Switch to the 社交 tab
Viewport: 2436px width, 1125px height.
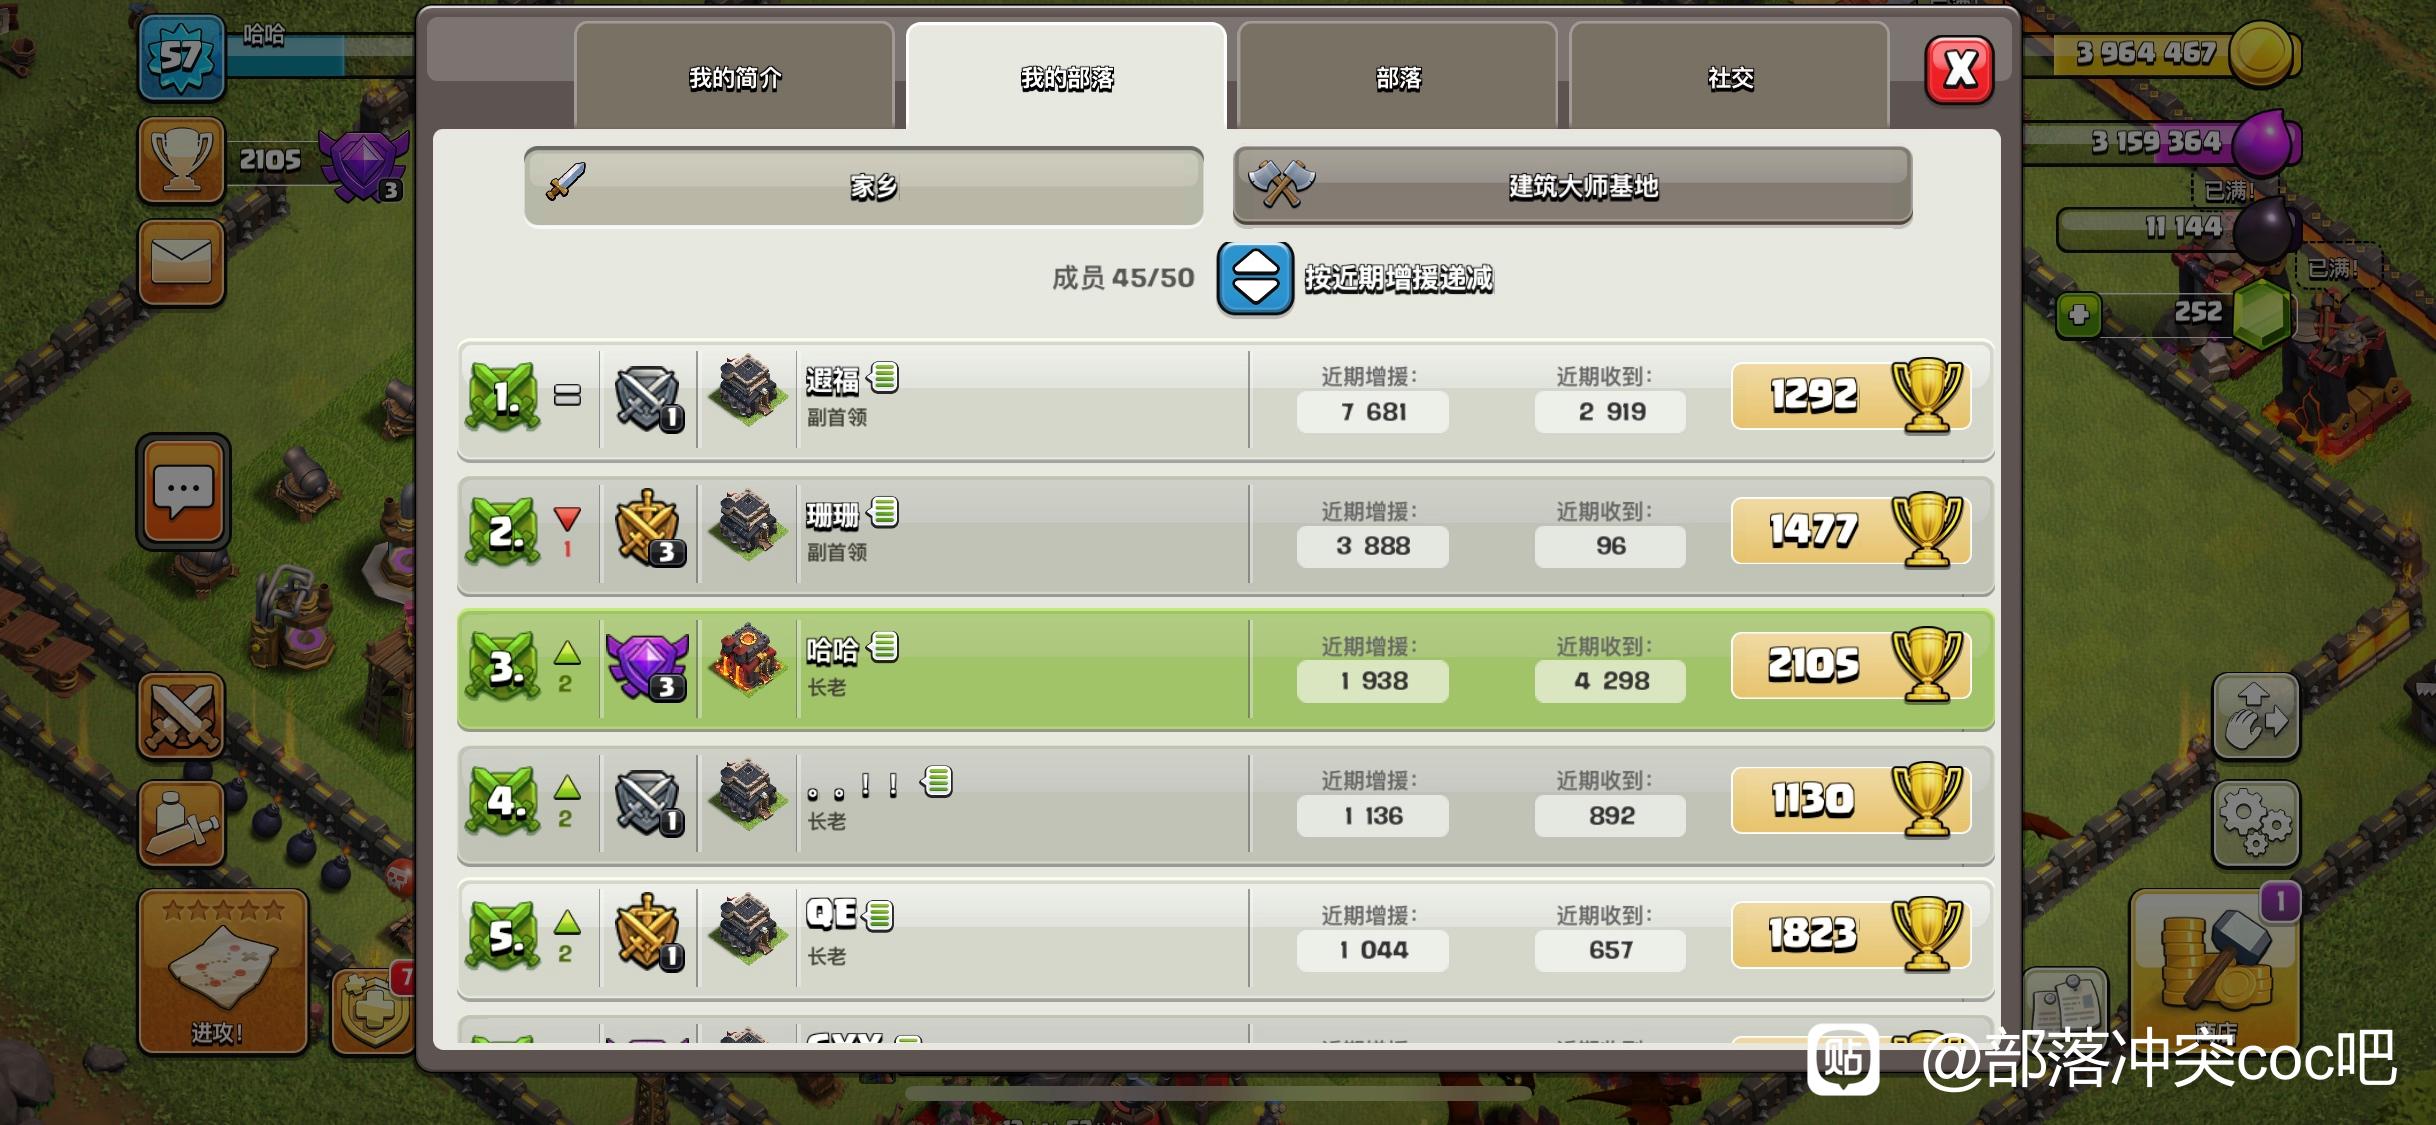[1729, 76]
